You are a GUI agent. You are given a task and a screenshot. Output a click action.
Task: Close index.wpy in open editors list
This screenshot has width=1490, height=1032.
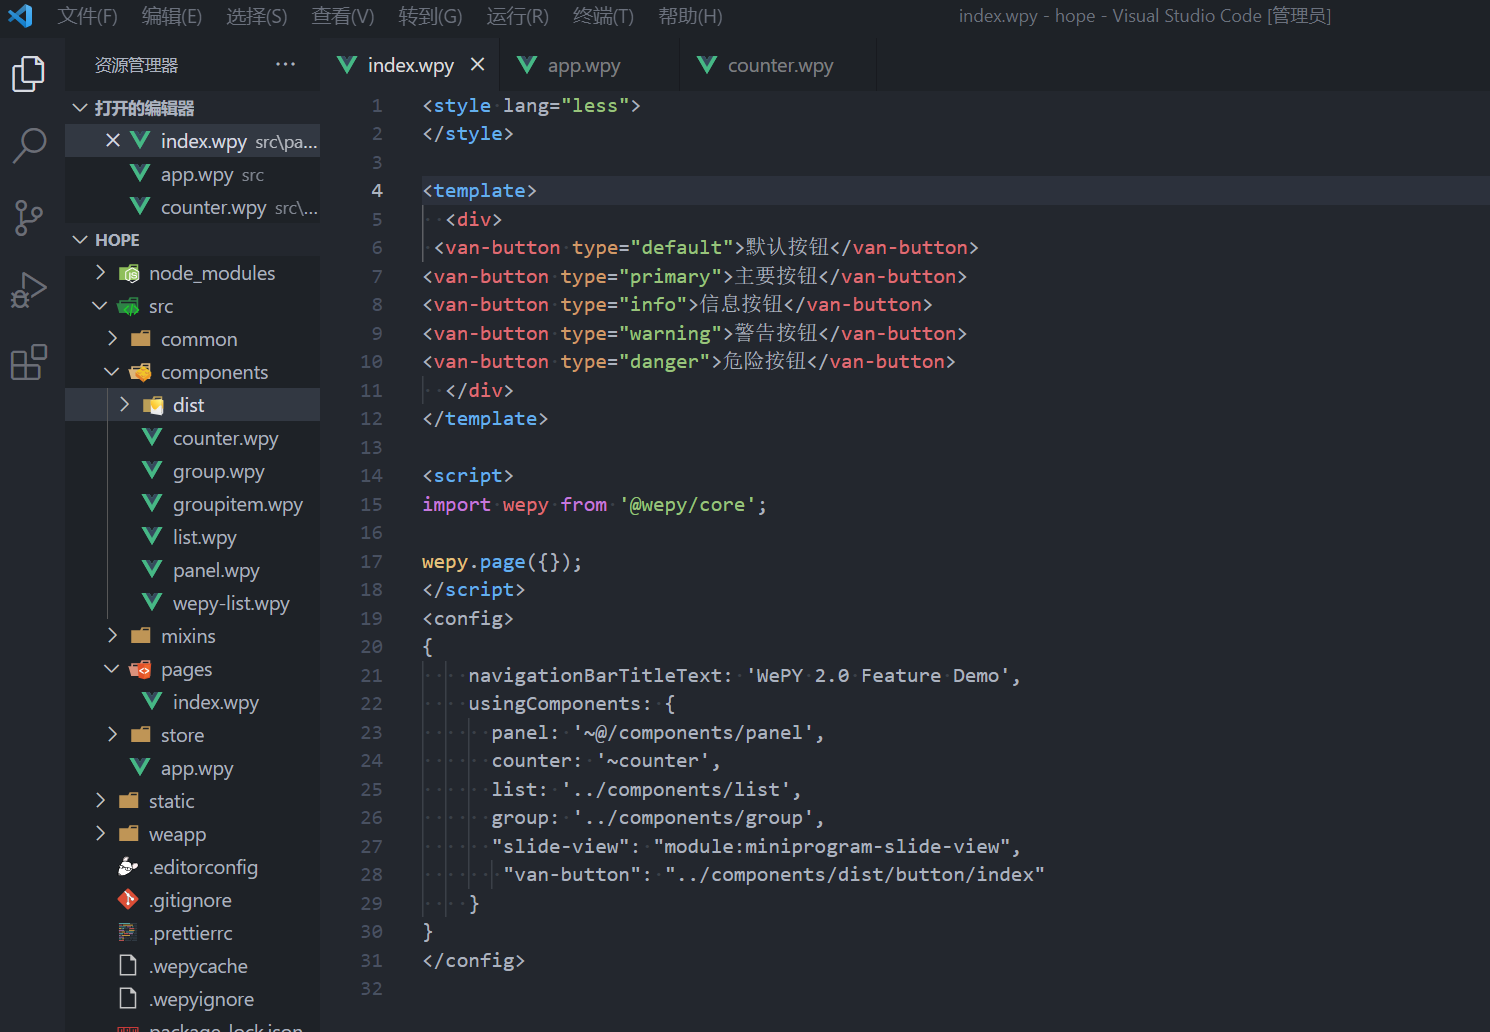113,141
